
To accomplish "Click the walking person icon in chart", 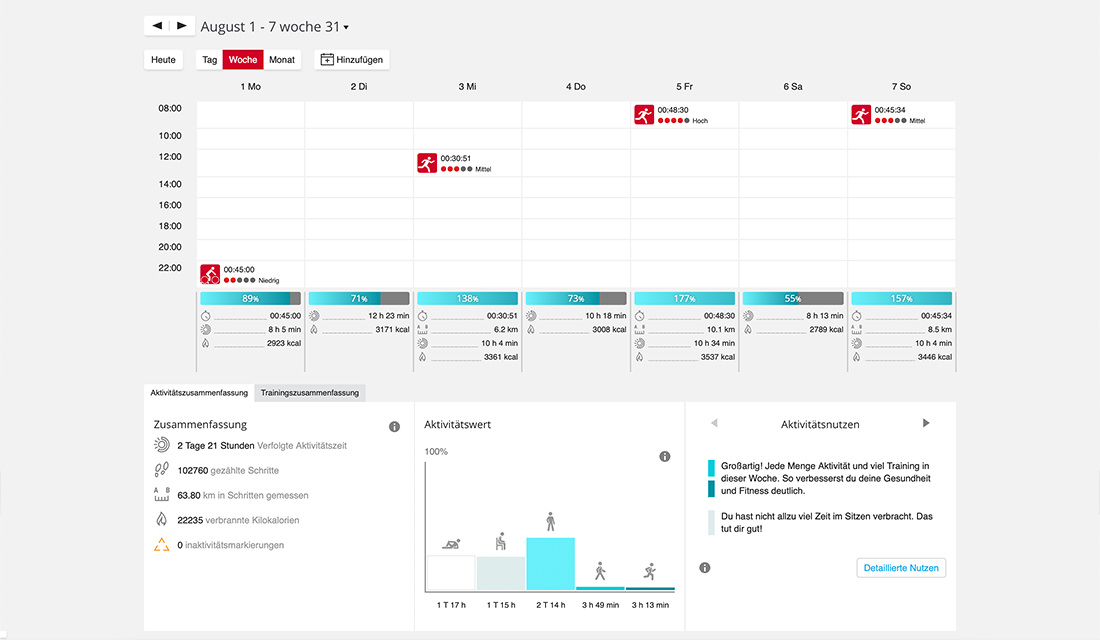I will (x=600, y=571).
